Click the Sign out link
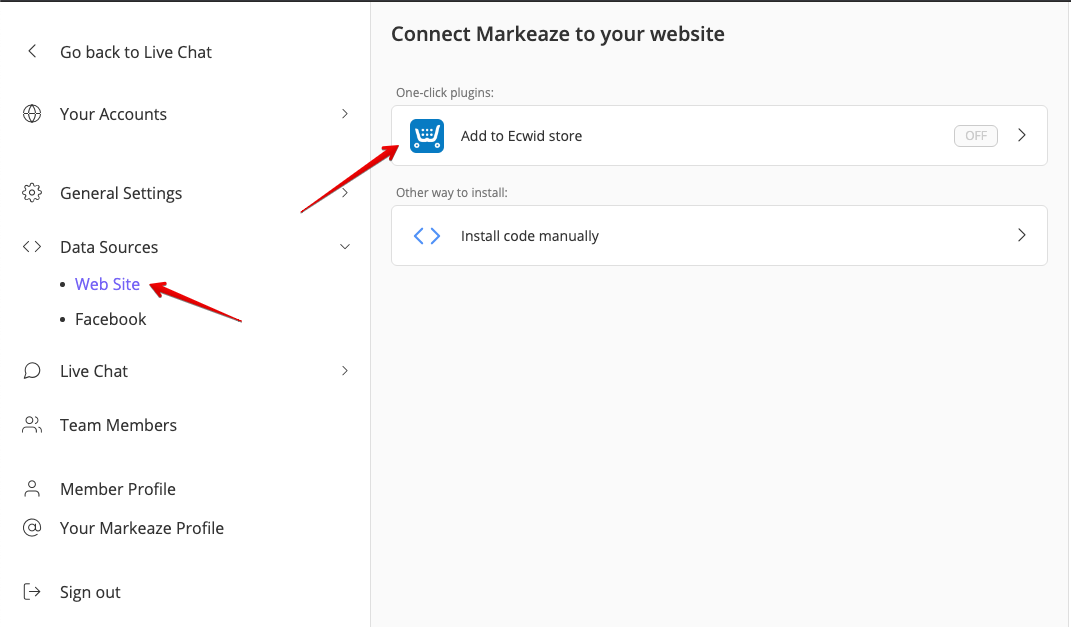 (x=90, y=592)
